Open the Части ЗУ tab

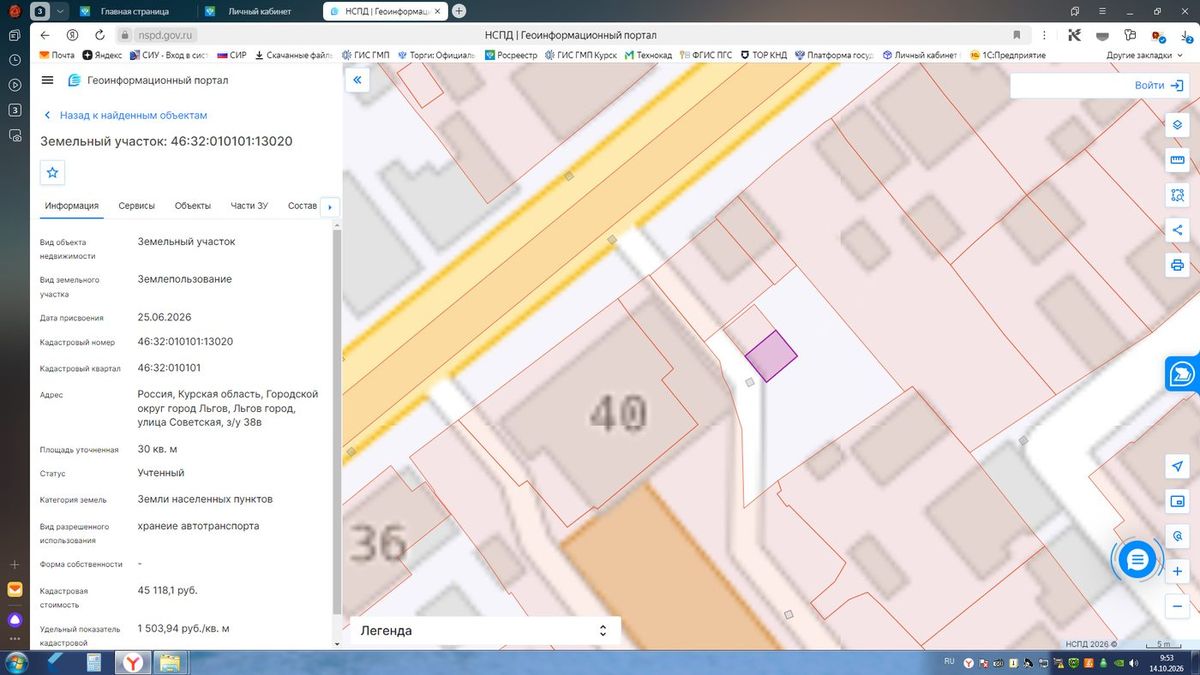tap(249, 206)
